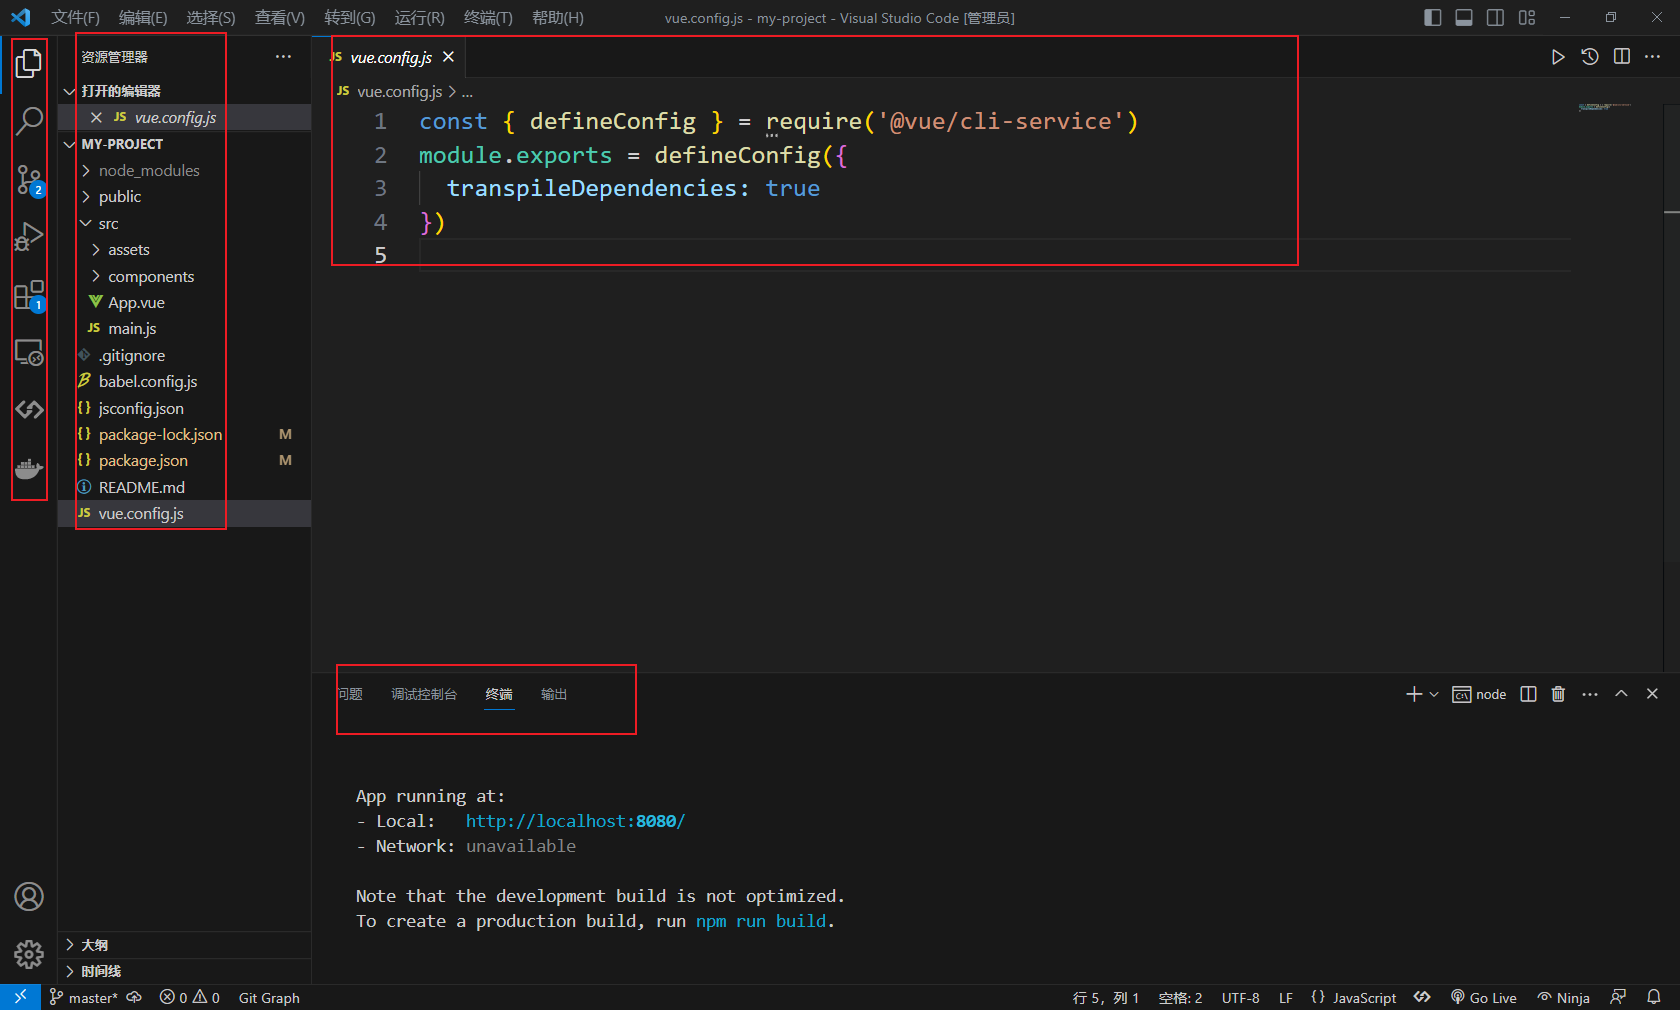1680x1010 pixels.
Task: Customize layout icon in title bar
Action: click(x=1527, y=17)
